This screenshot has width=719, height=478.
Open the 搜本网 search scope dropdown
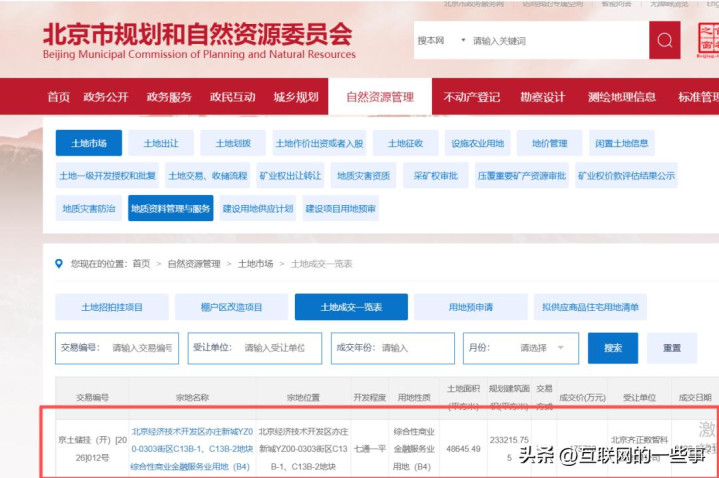tap(441, 41)
